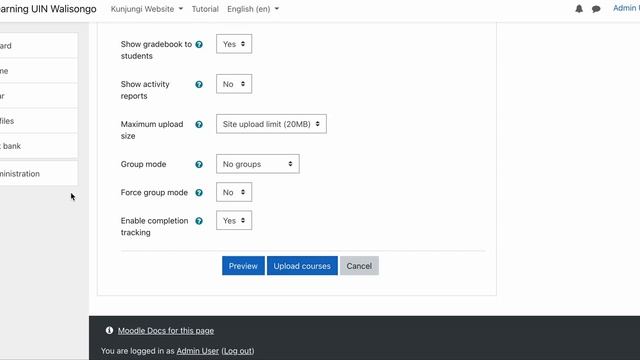
Task: Click info icon beside Moodle Docs link
Action: pyautogui.click(x=109, y=330)
